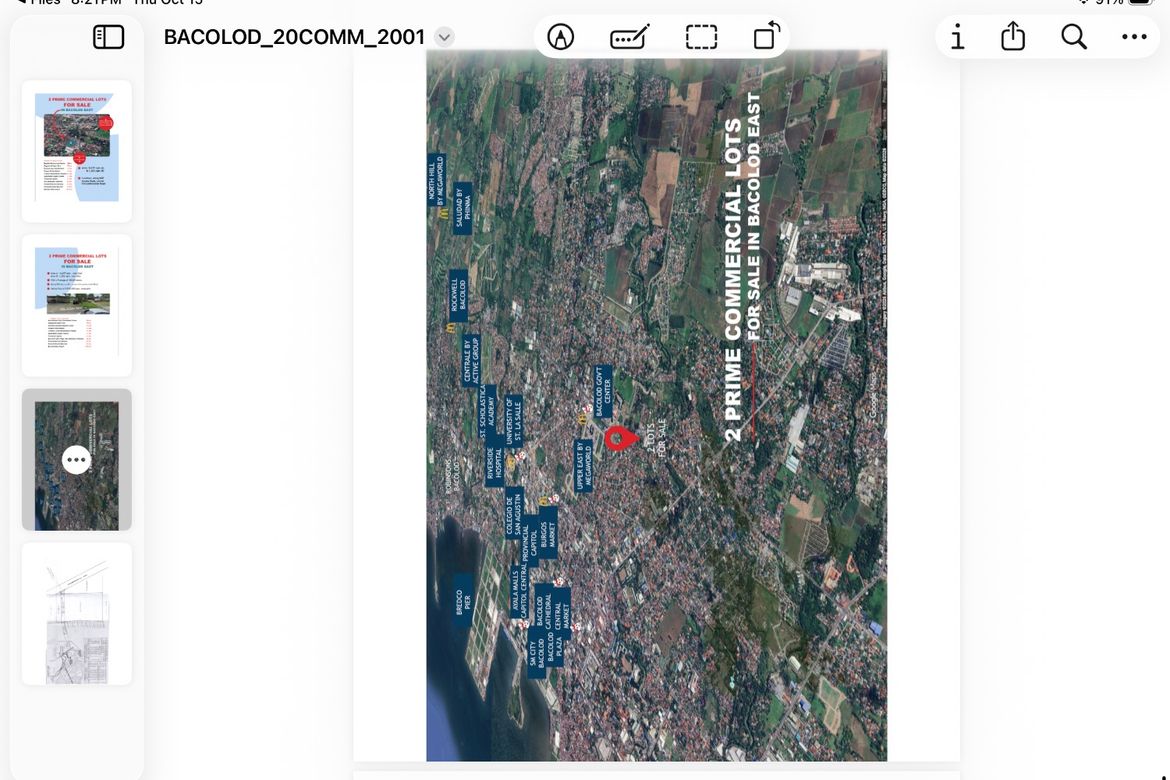Image resolution: width=1170 pixels, height=780 pixels.
Task: Open the Share sheet
Action: click(x=1013, y=36)
